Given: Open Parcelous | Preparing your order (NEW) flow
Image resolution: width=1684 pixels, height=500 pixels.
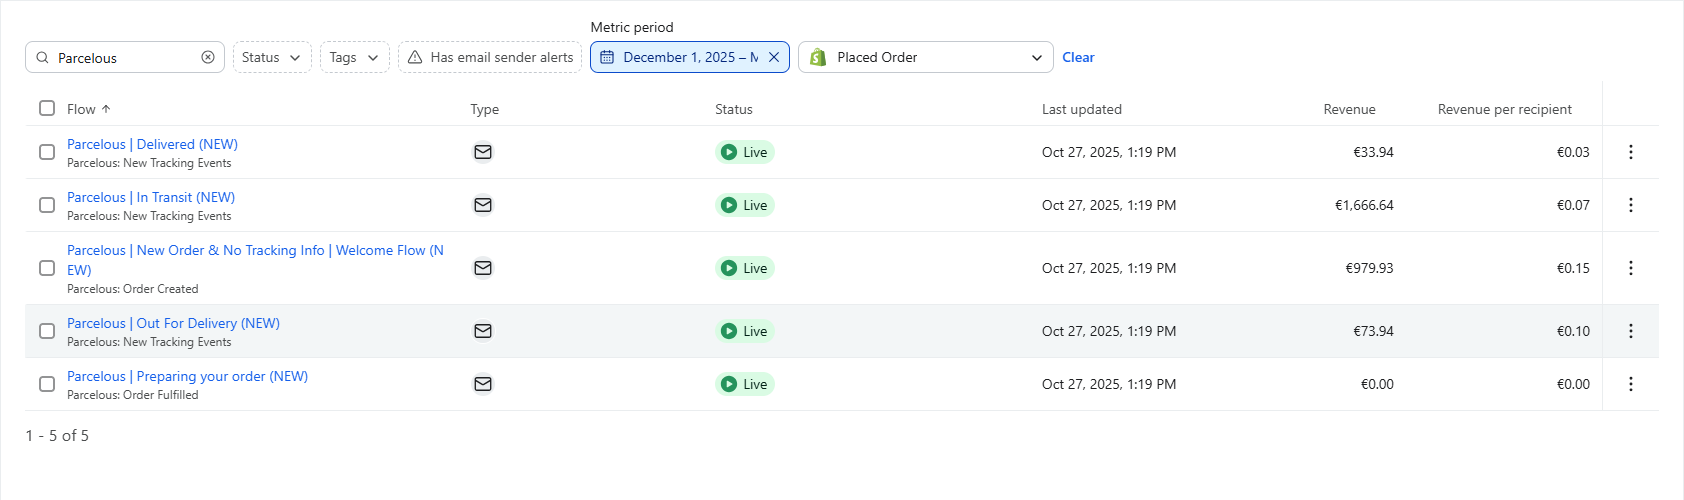Looking at the screenshot, I should 187,376.
